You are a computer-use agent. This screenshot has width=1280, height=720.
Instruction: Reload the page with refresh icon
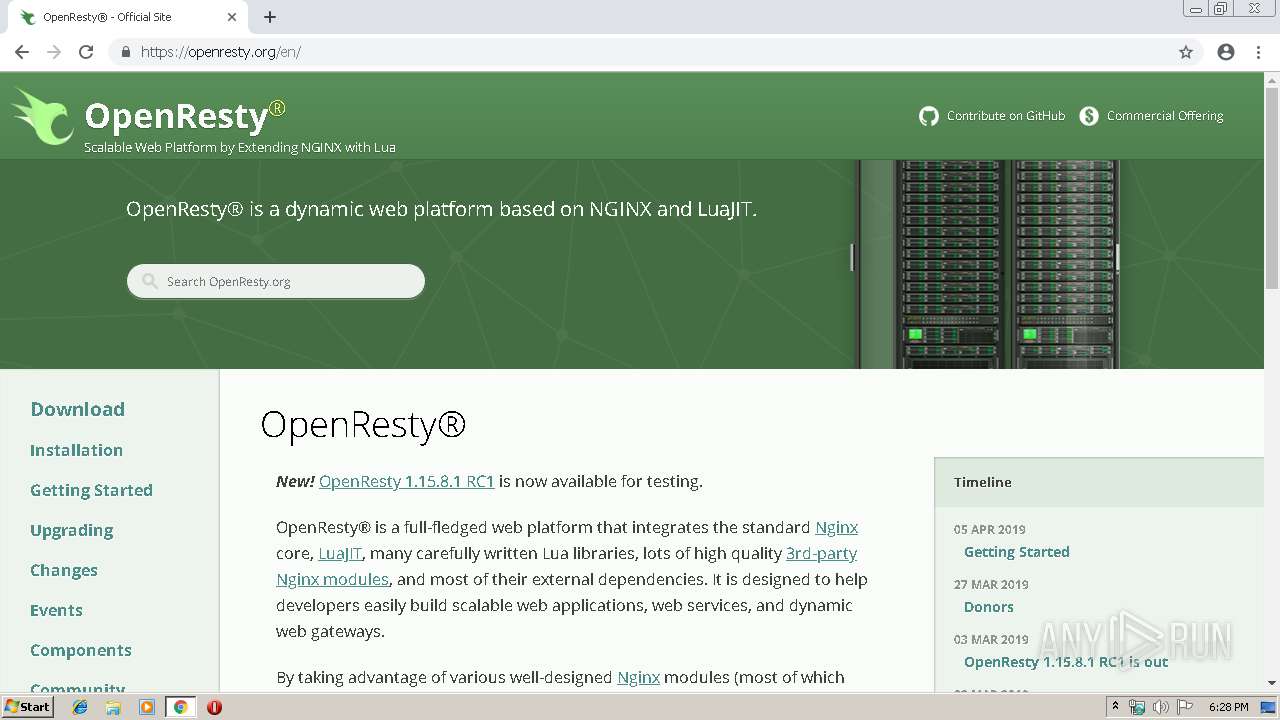pyautogui.click(x=86, y=52)
